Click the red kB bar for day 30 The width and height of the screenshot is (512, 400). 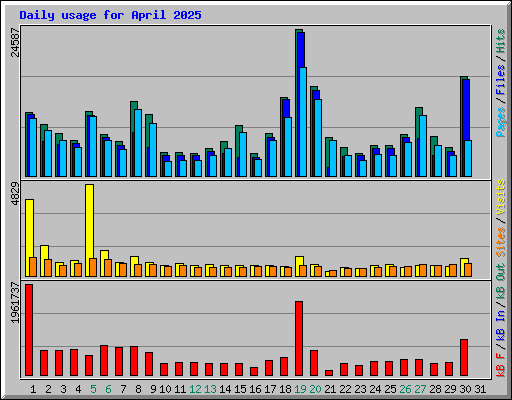click(x=464, y=358)
